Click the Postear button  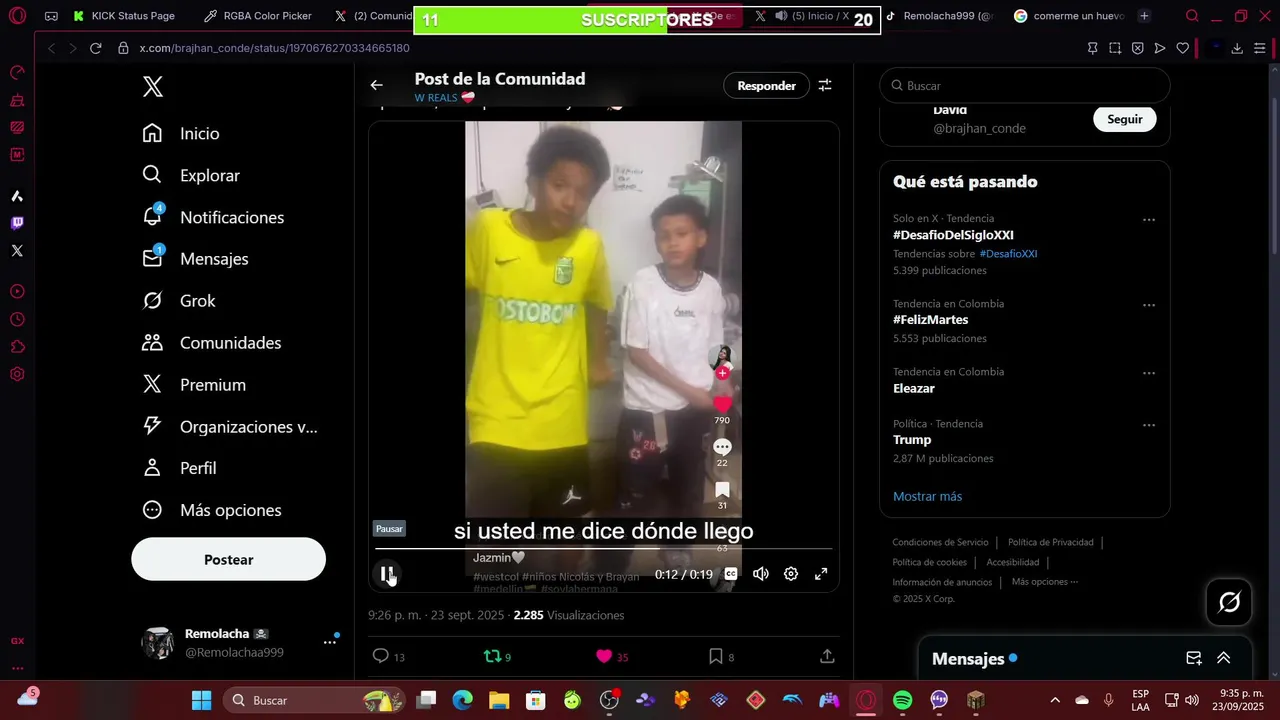click(x=228, y=559)
